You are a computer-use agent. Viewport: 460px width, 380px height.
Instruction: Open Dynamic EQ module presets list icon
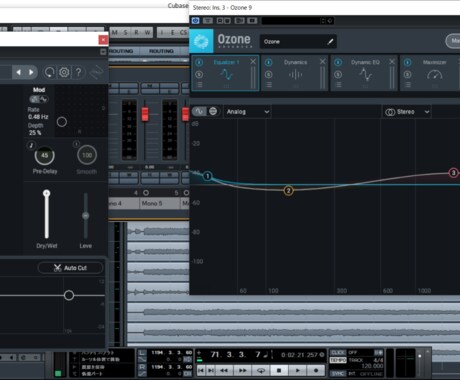click(338, 85)
